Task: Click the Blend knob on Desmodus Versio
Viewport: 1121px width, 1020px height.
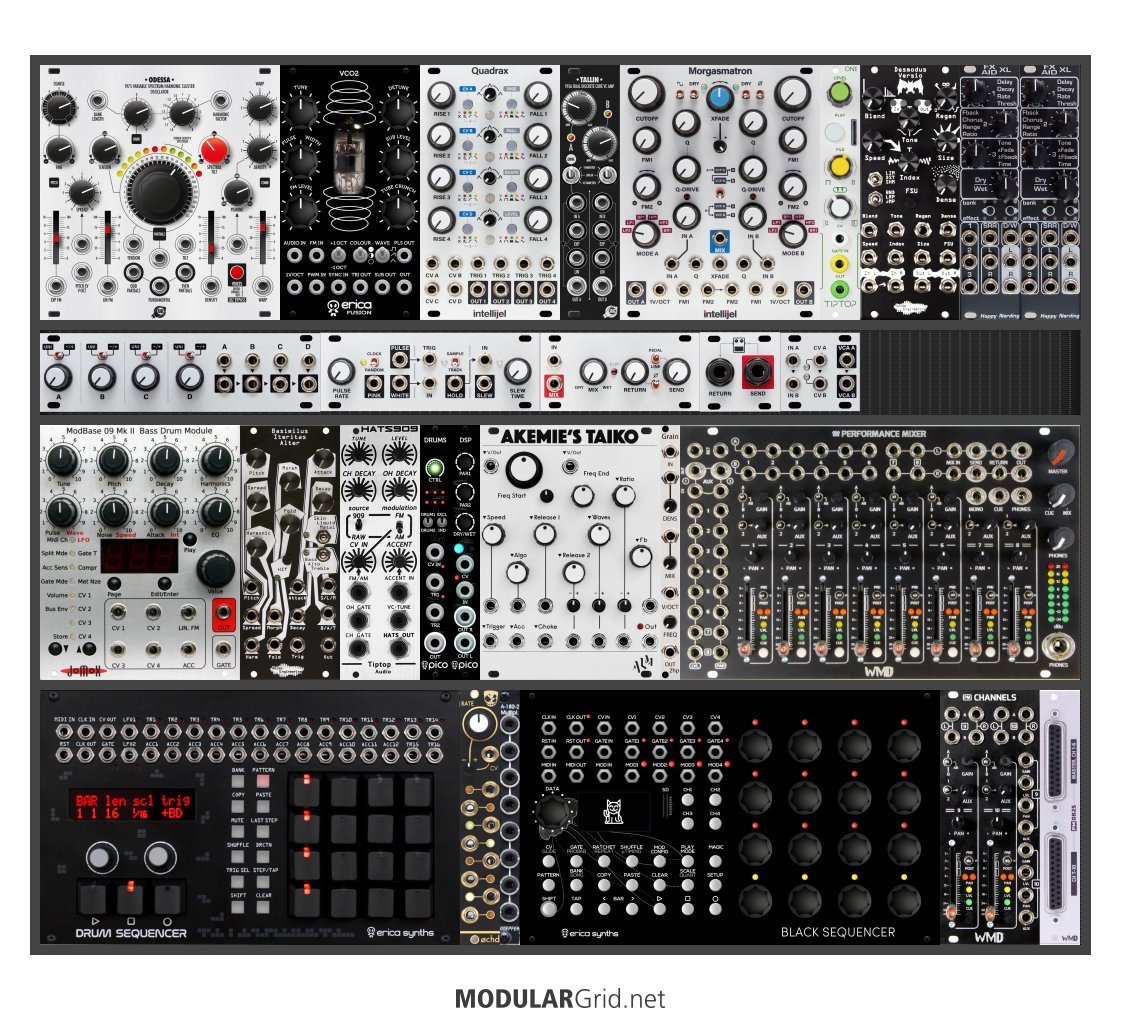Action: 874,100
